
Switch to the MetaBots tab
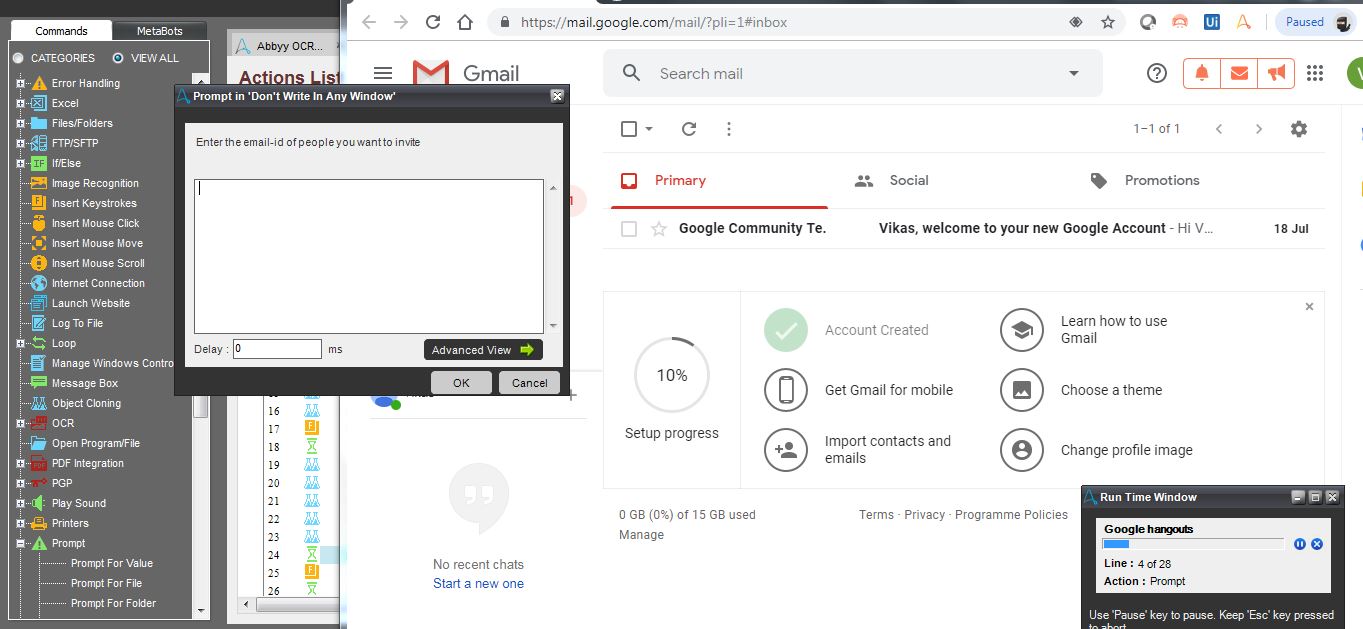point(160,31)
